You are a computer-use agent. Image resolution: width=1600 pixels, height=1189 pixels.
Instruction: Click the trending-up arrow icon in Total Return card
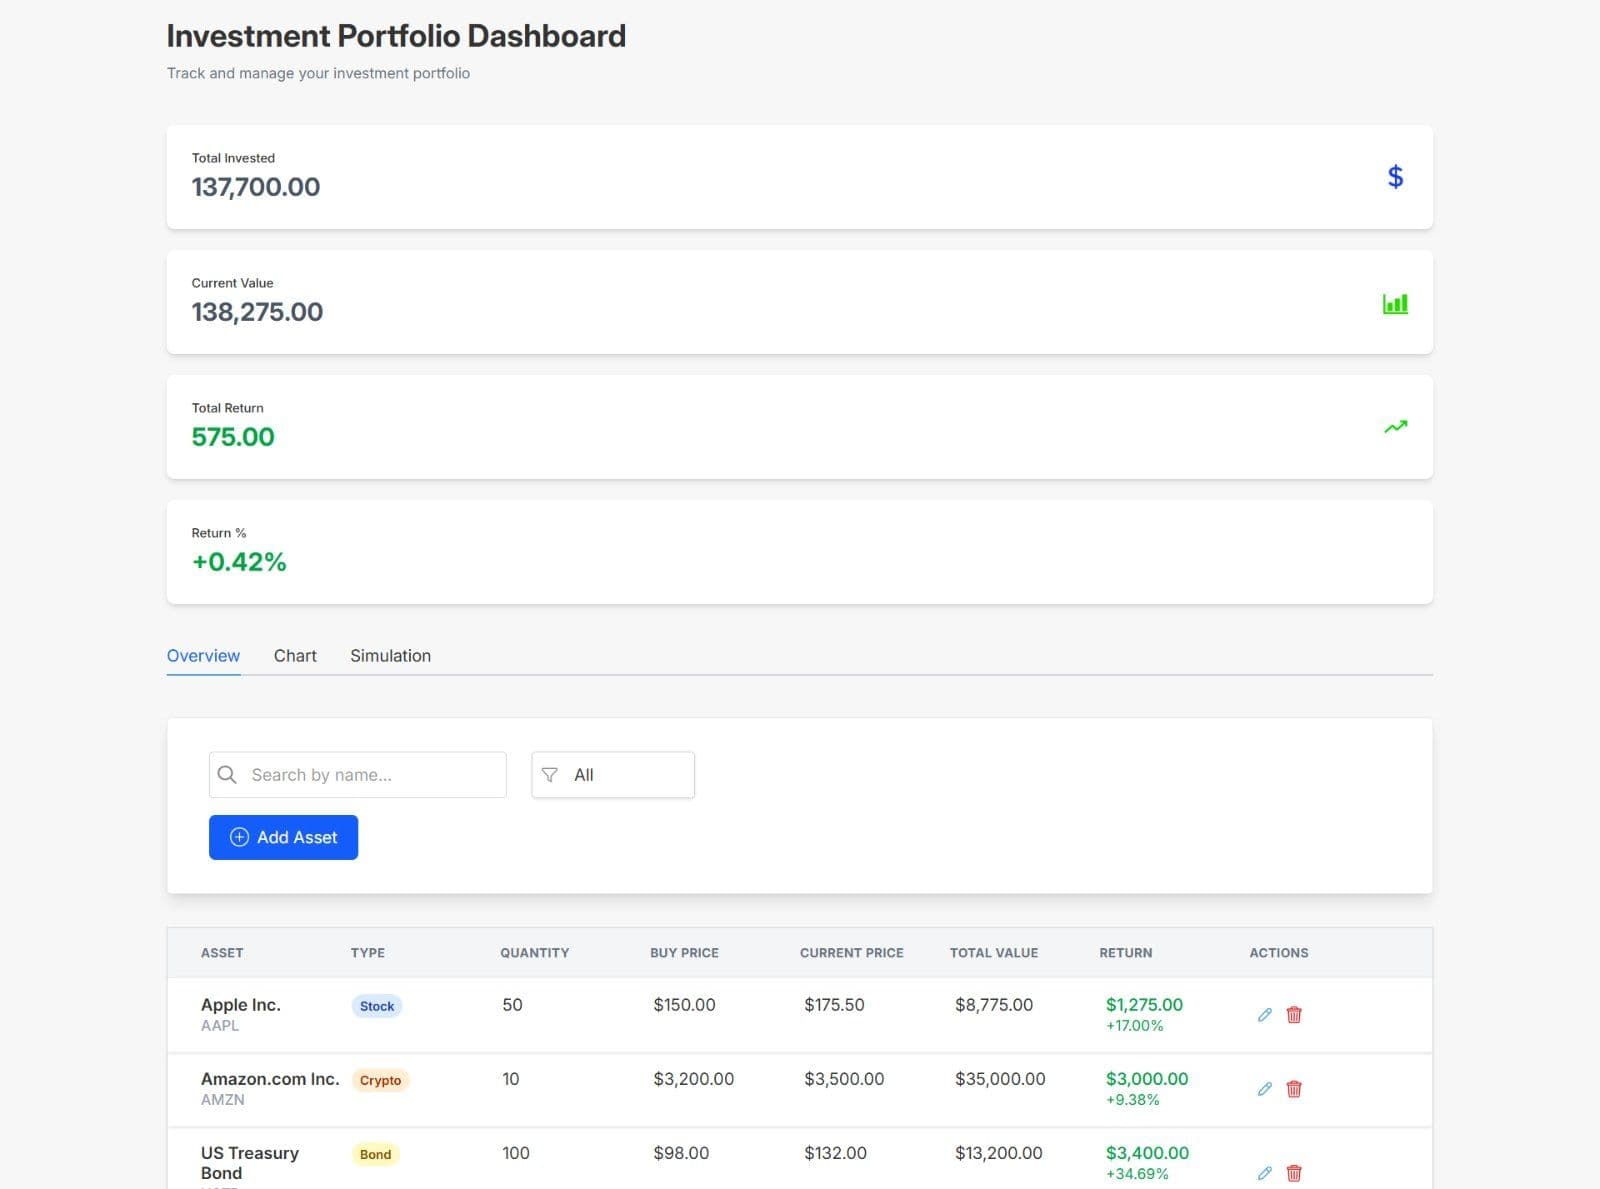point(1395,427)
